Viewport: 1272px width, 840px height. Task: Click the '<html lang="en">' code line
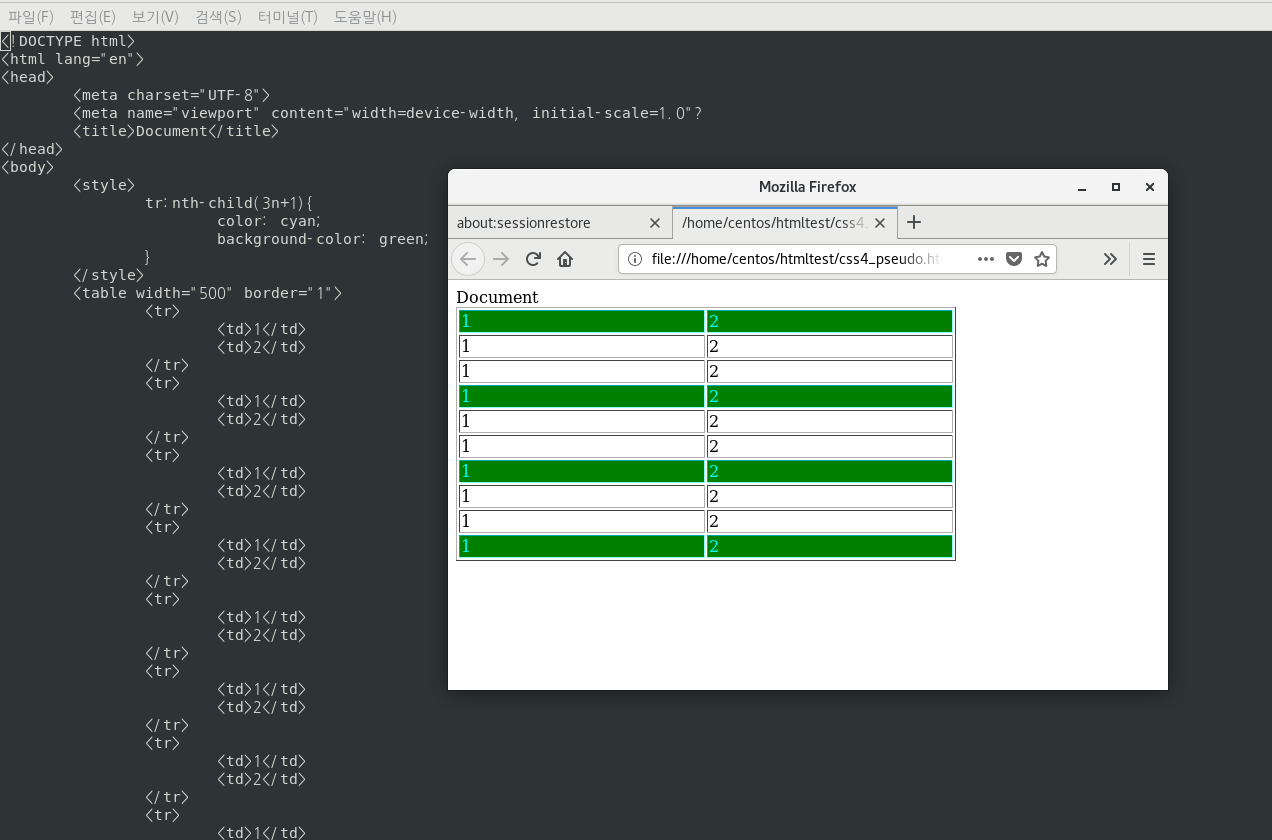click(72, 59)
